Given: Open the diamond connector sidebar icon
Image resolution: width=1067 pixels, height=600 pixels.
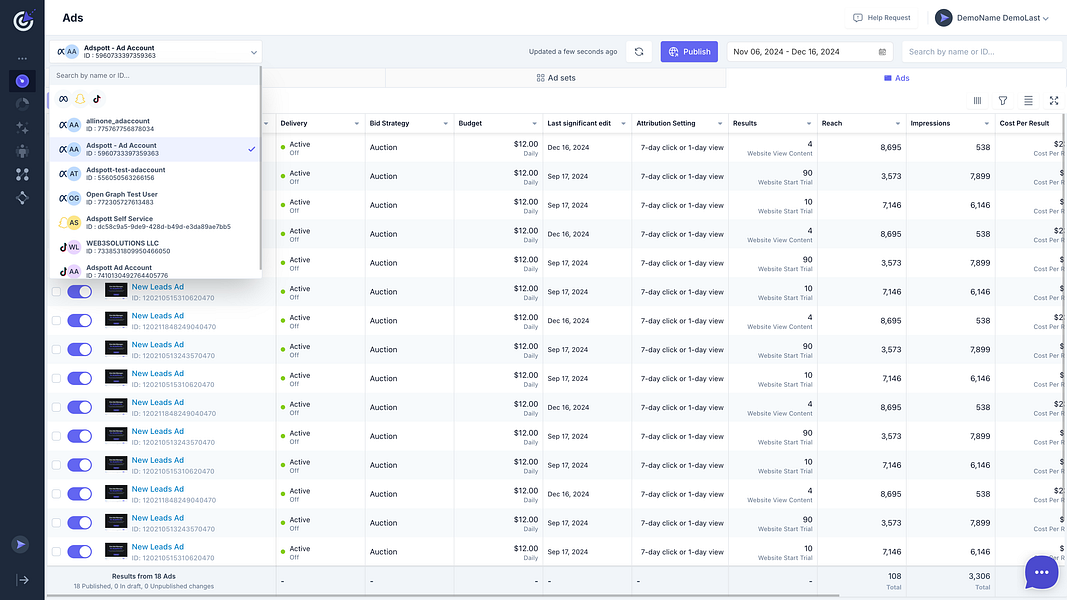Looking at the screenshot, I should click(x=22, y=198).
